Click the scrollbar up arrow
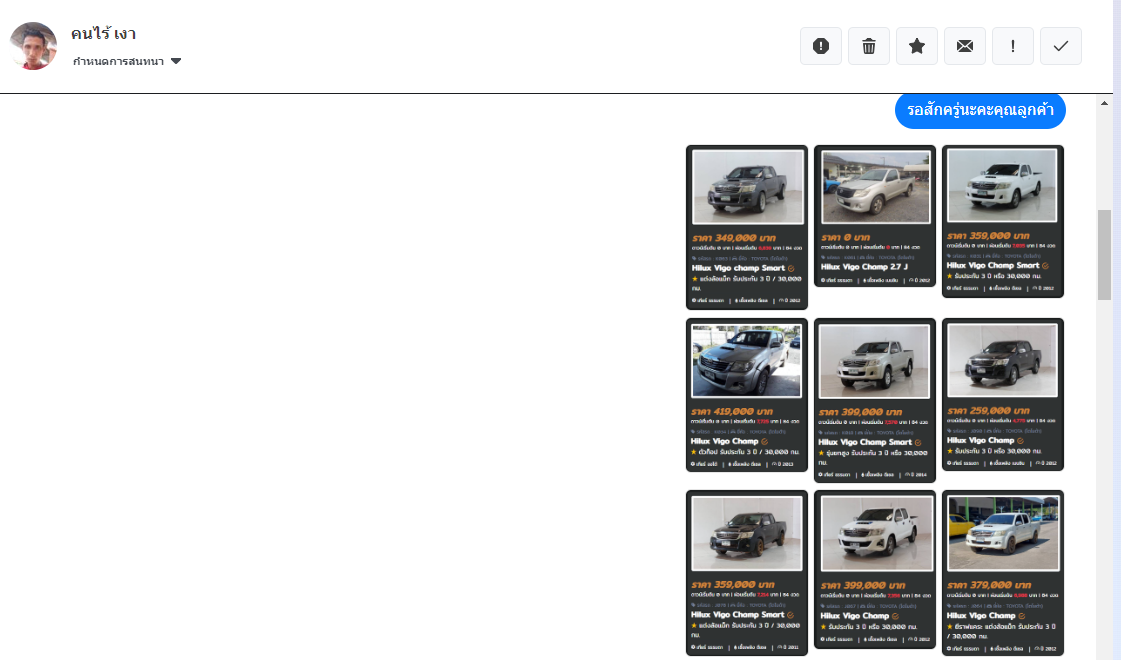1121x660 pixels. tap(1104, 104)
